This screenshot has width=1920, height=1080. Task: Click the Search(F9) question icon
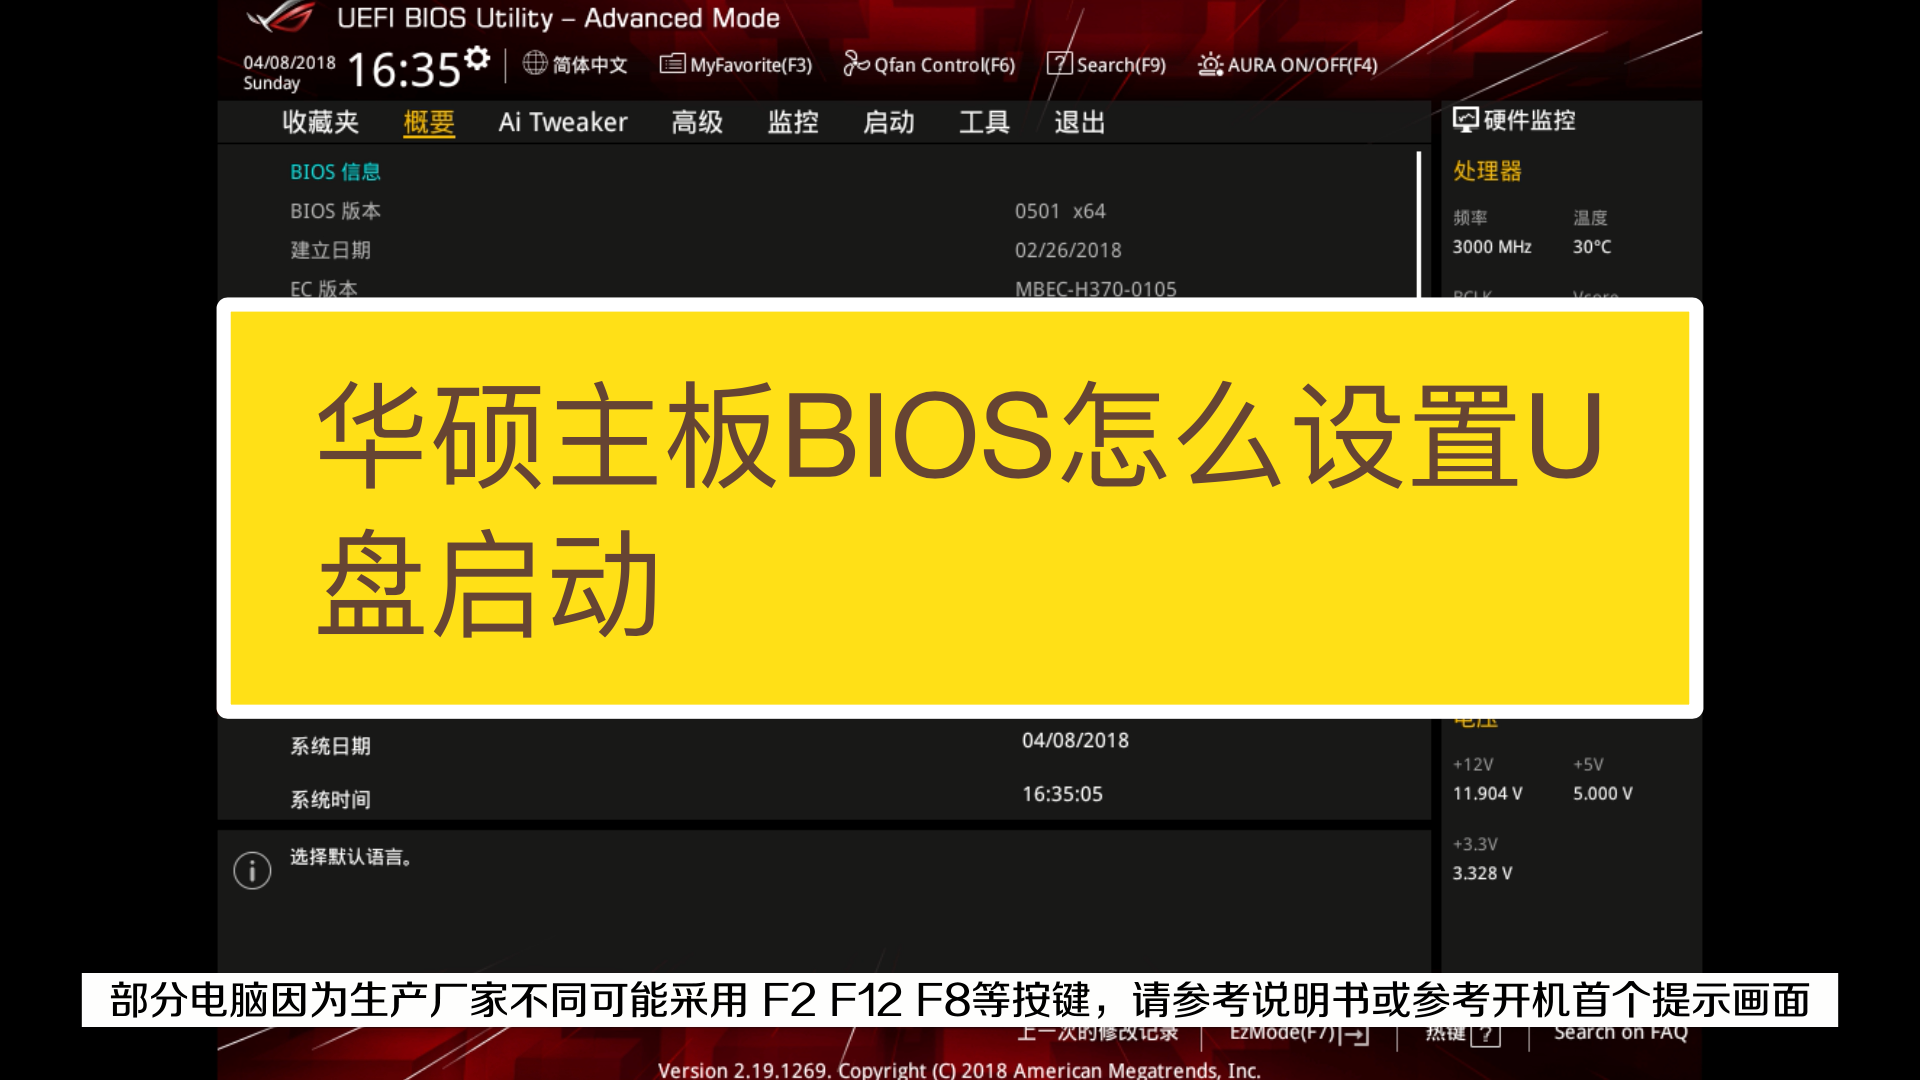(1059, 64)
